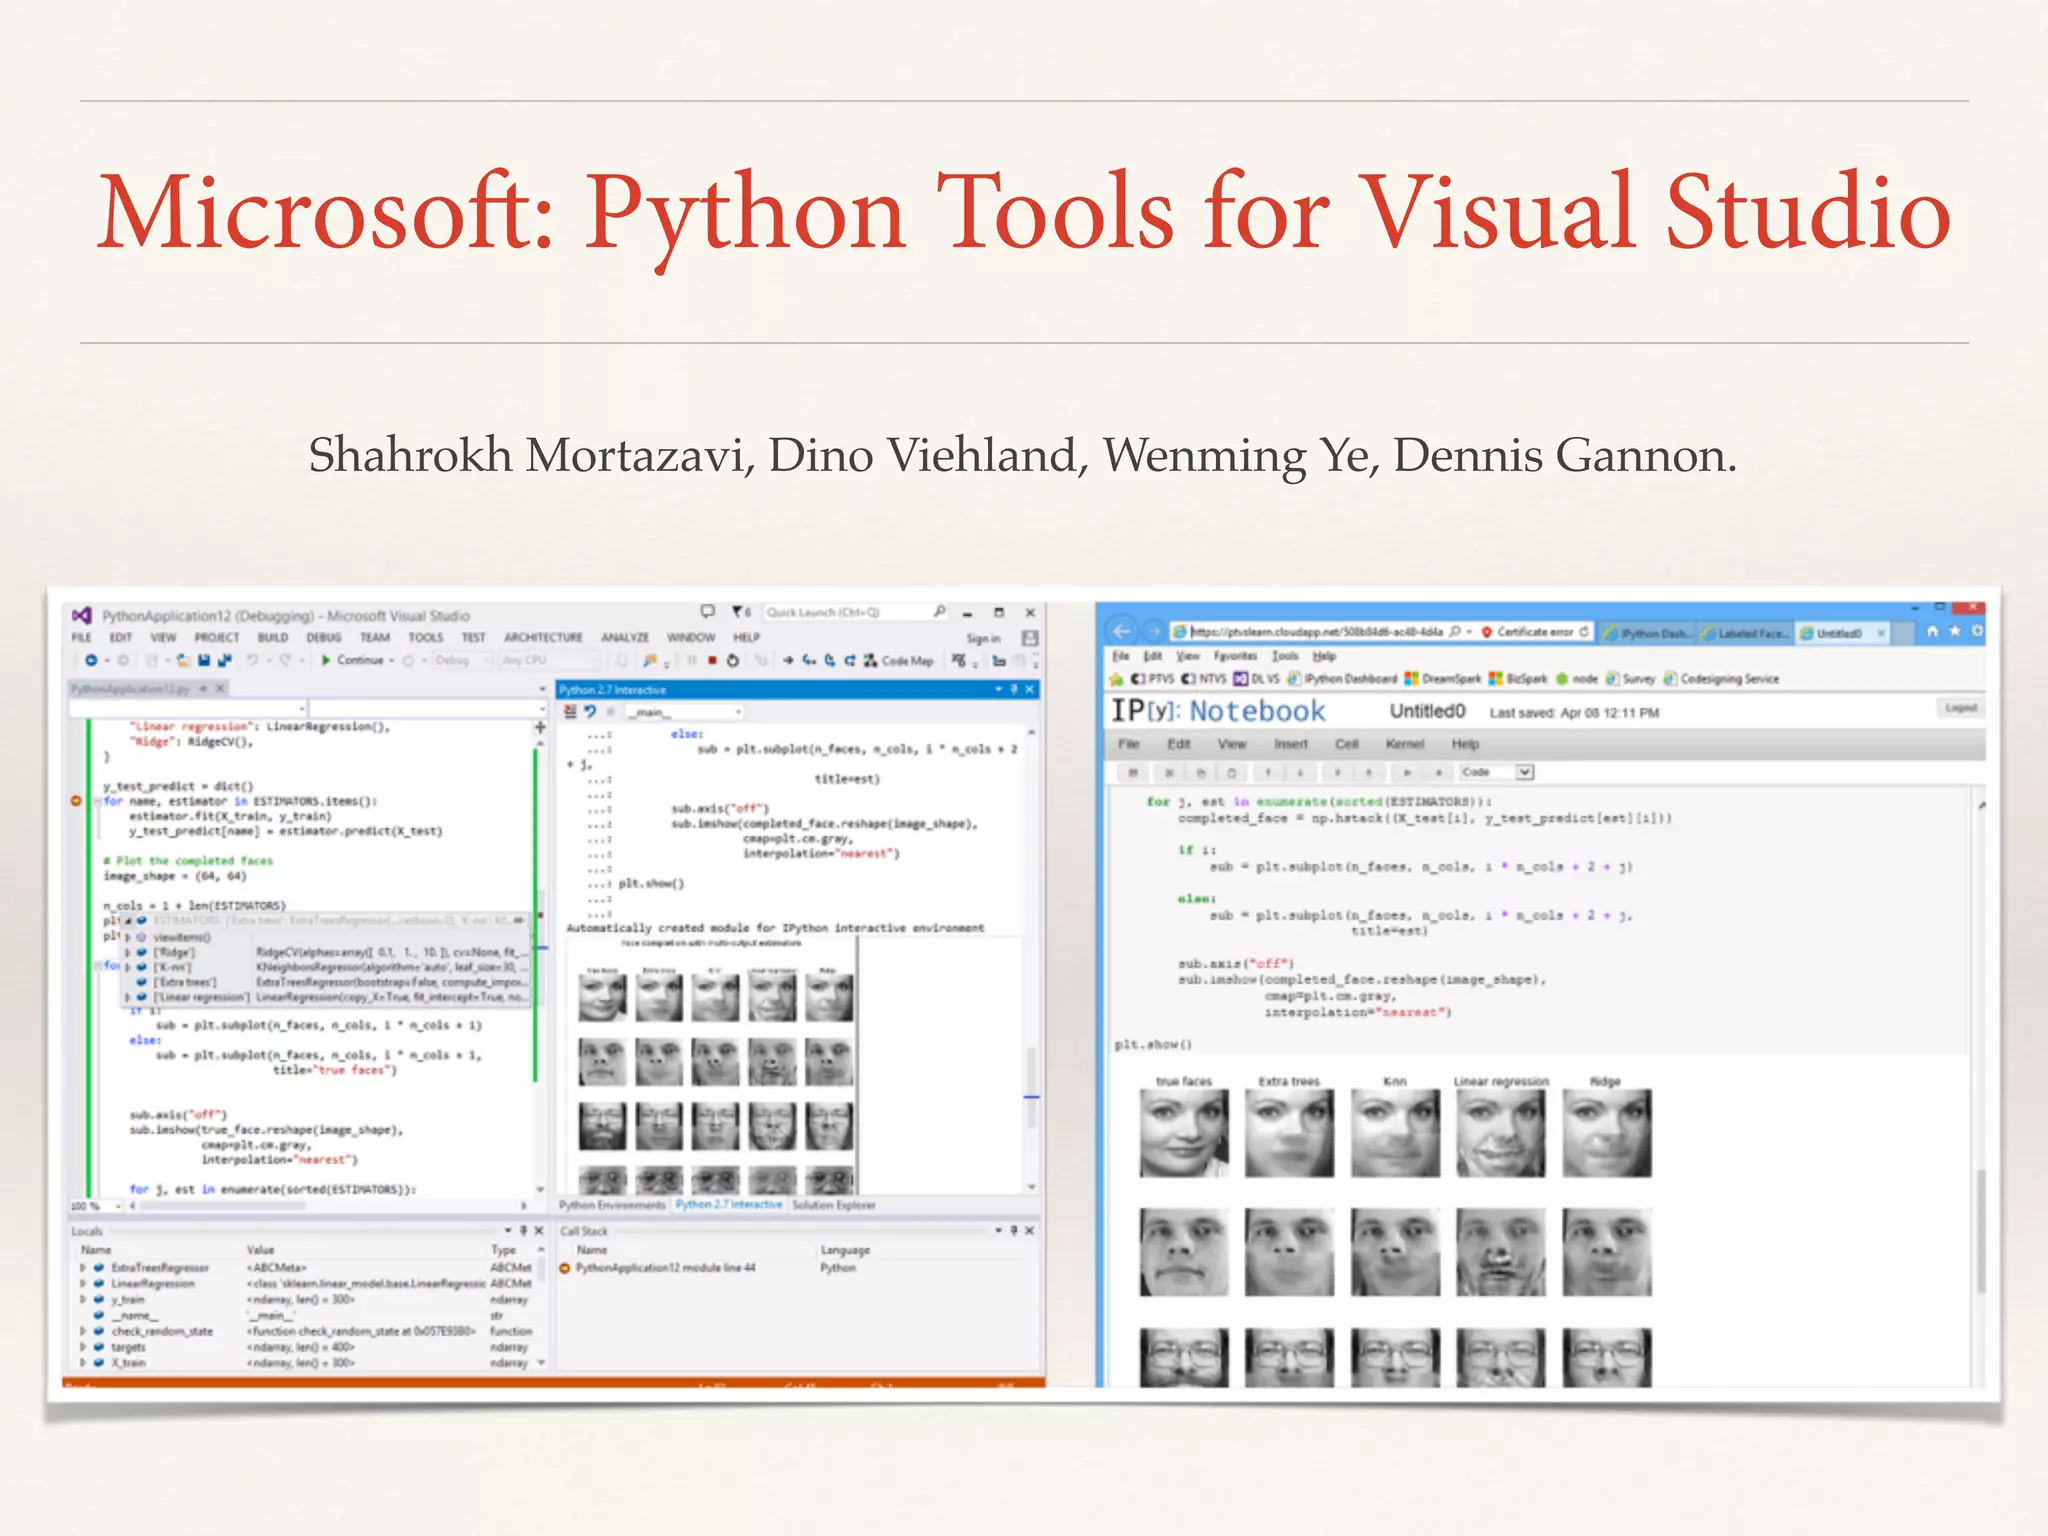Open the cell type Code dropdown
This screenshot has width=2048, height=1536.
click(x=1496, y=772)
